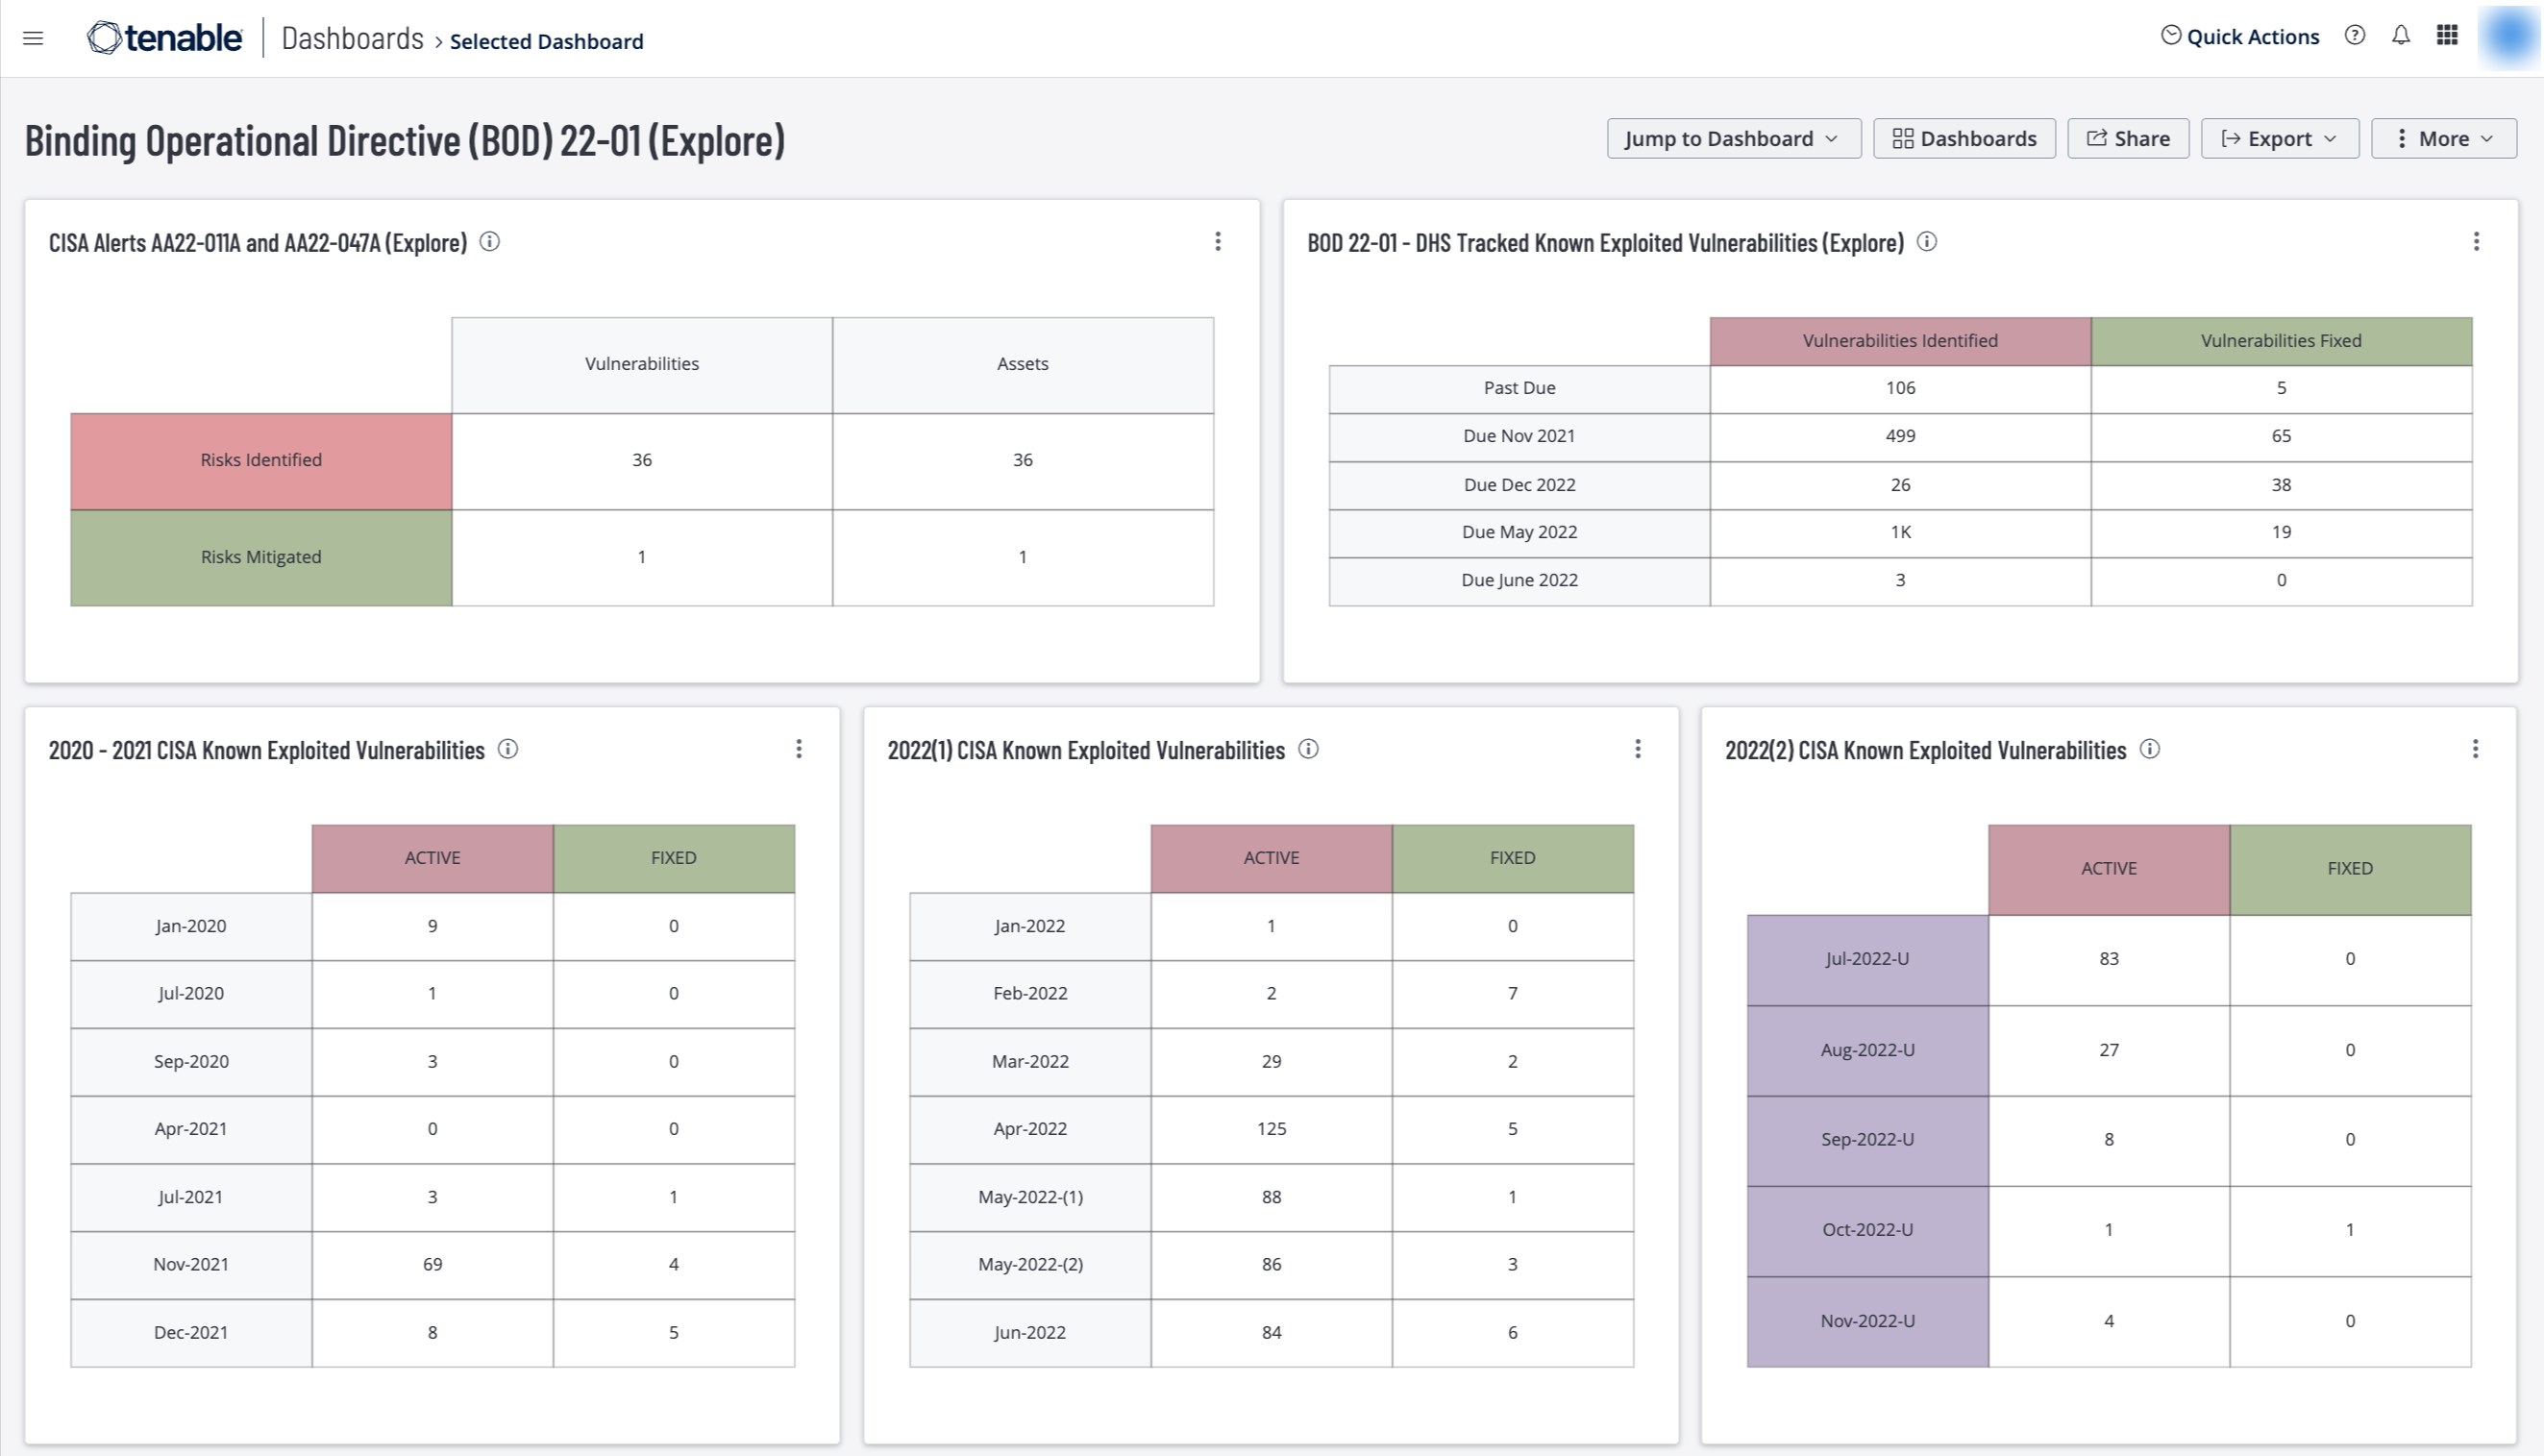Screen dimensions: 2544x1456
Task: Click May-2022-(2) active value 86
Action: click(1271, 1265)
